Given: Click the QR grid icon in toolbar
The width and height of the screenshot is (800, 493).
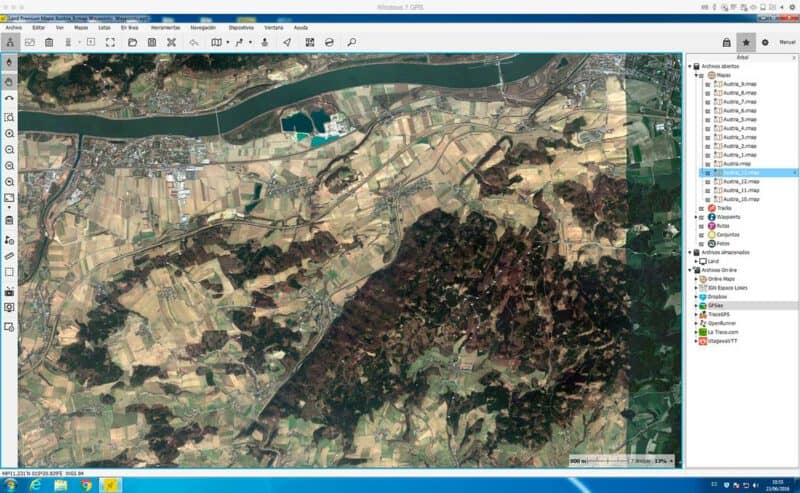Looking at the screenshot, I should point(310,42).
